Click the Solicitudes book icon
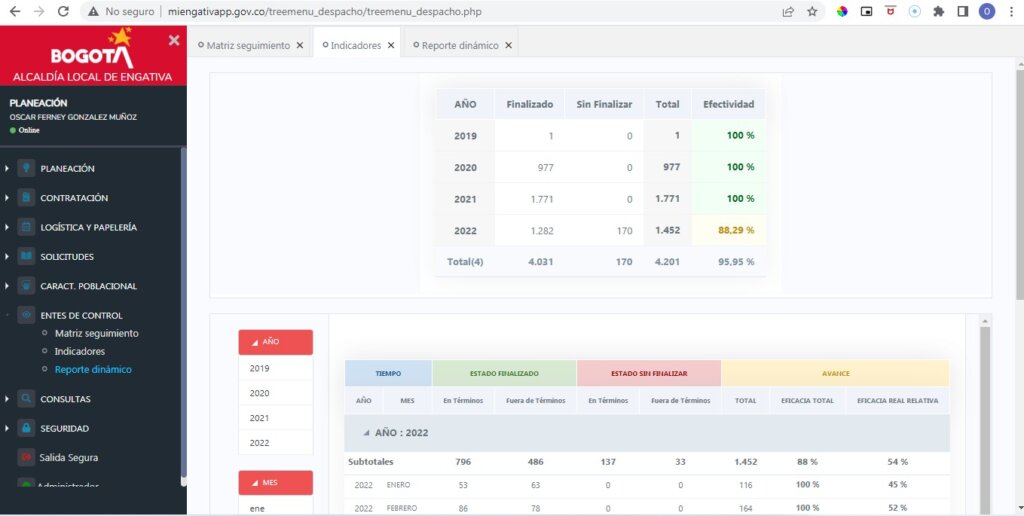Image resolution: width=1024 pixels, height=516 pixels. (26, 257)
